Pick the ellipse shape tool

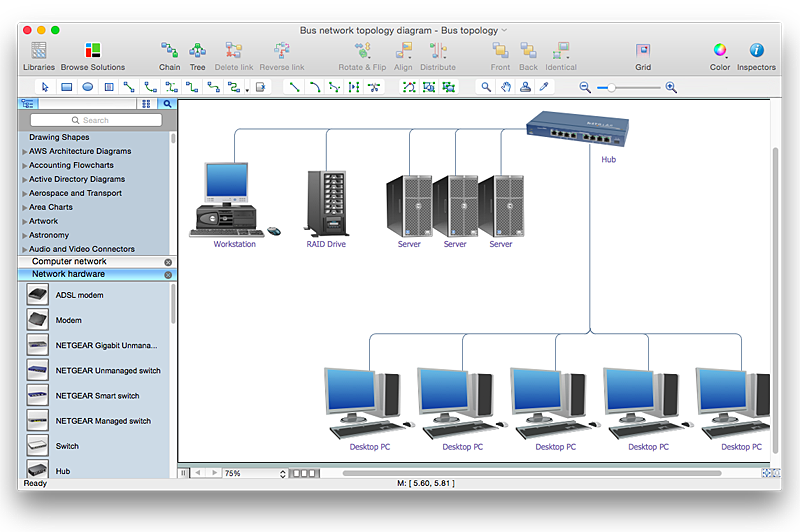pos(87,87)
